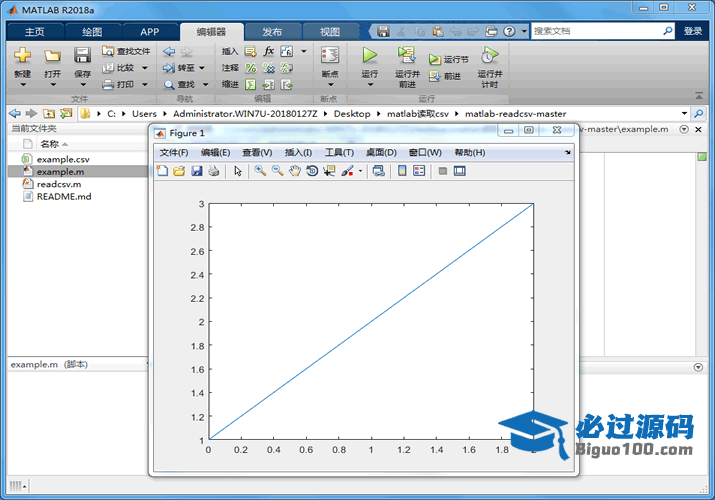The image size is (715, 500).
Task: Click the help question mark icon
Action: (x=509, y=31)
